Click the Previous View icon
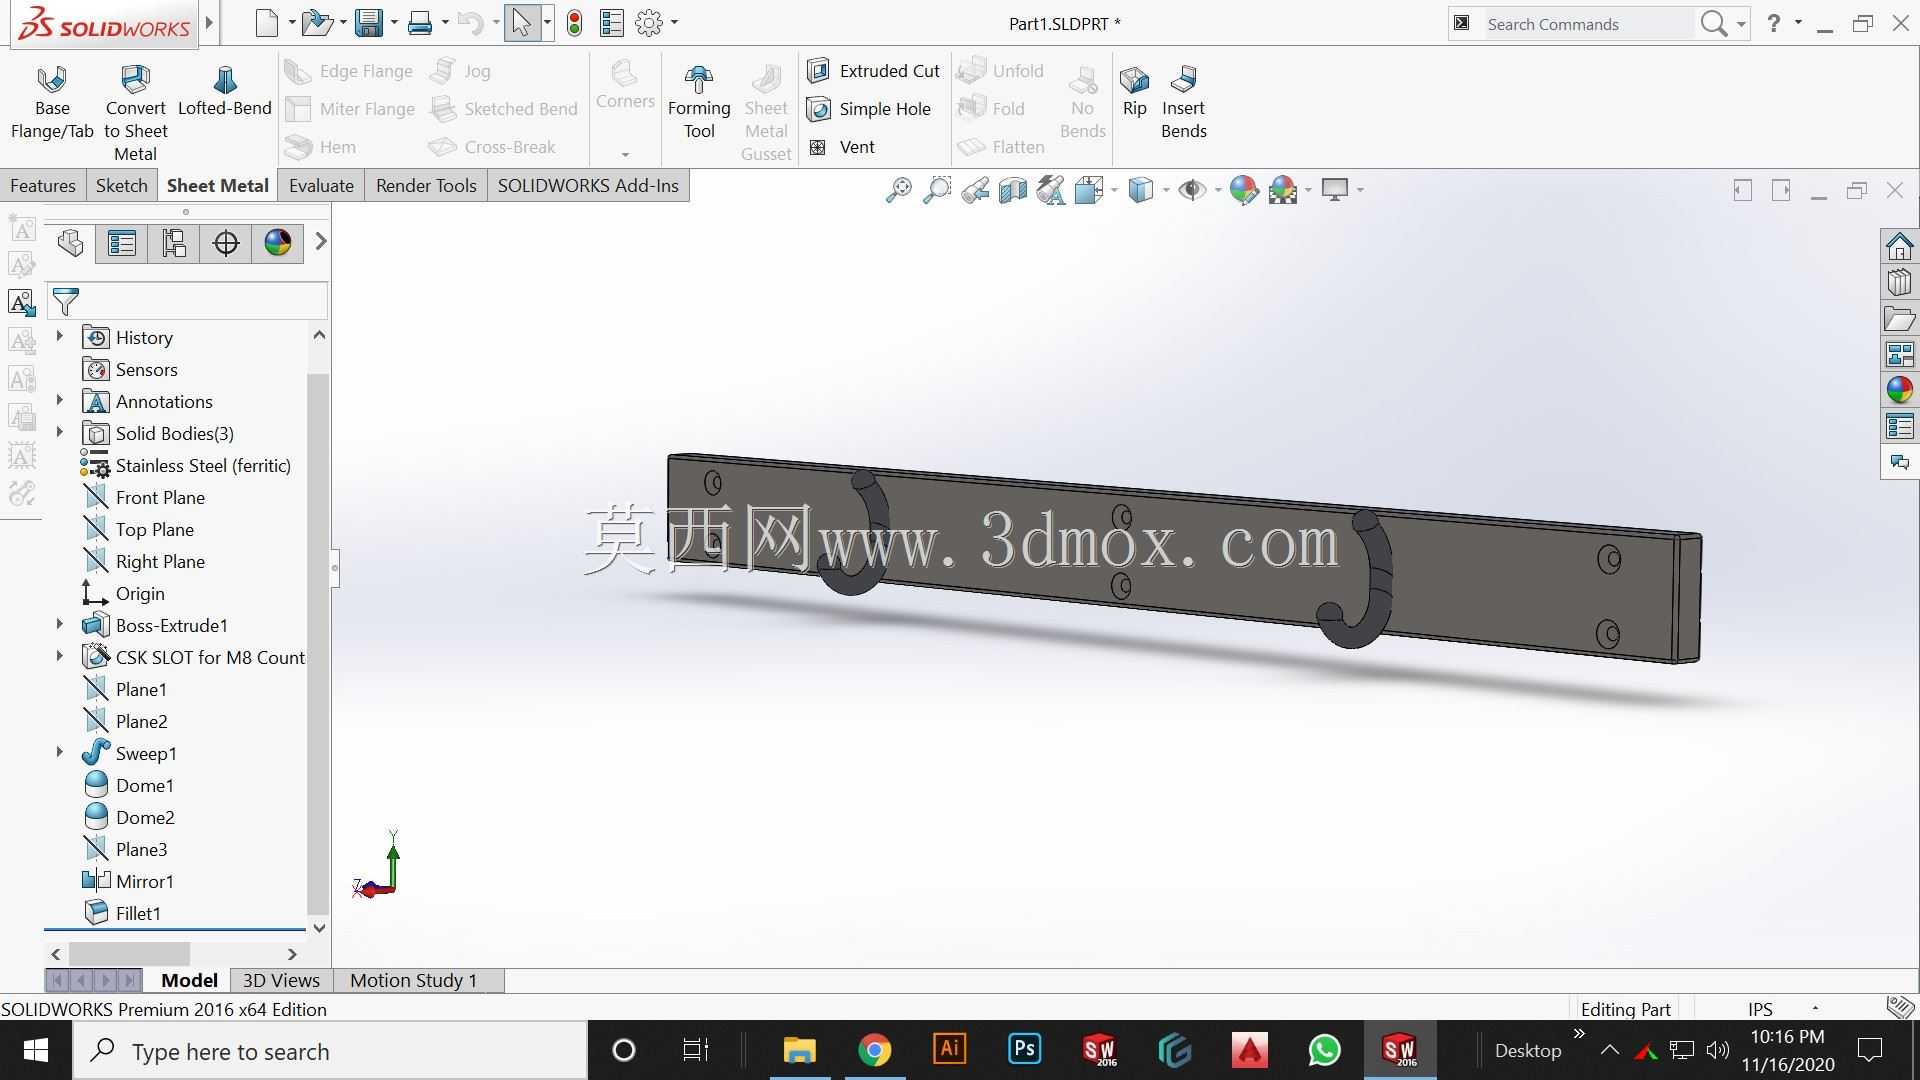Screen dimensions: 1920x1080 975,190
